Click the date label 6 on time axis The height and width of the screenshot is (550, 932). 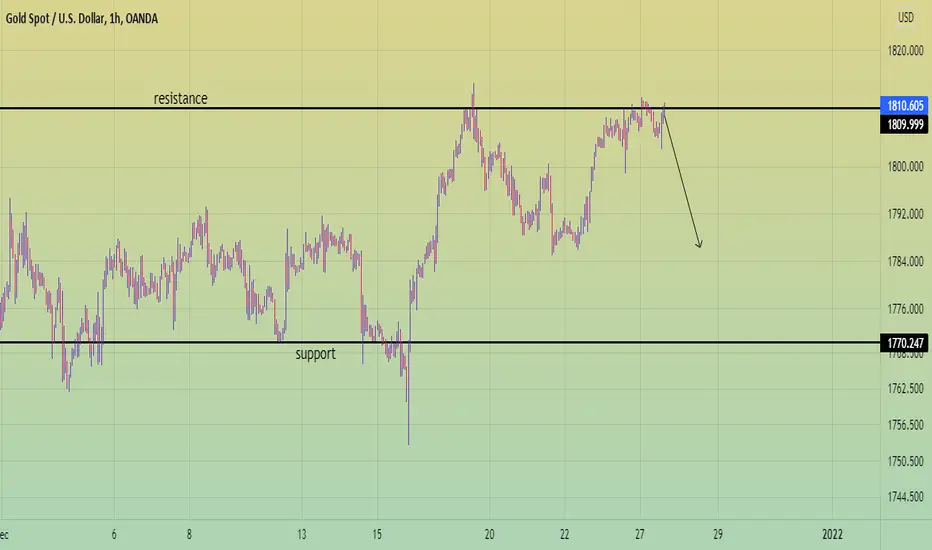click(114, 535)
